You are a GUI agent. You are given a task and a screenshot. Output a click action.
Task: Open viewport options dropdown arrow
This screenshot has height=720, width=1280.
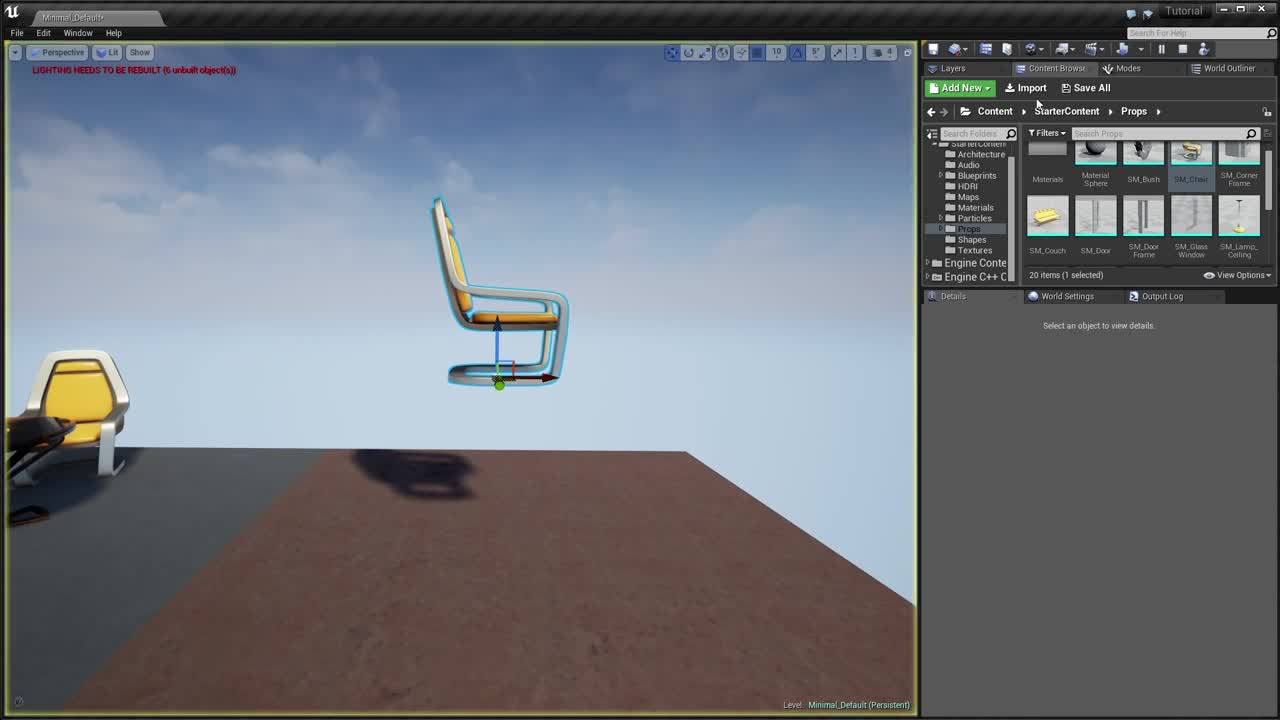pyautogui.click(x=15, y=52)
